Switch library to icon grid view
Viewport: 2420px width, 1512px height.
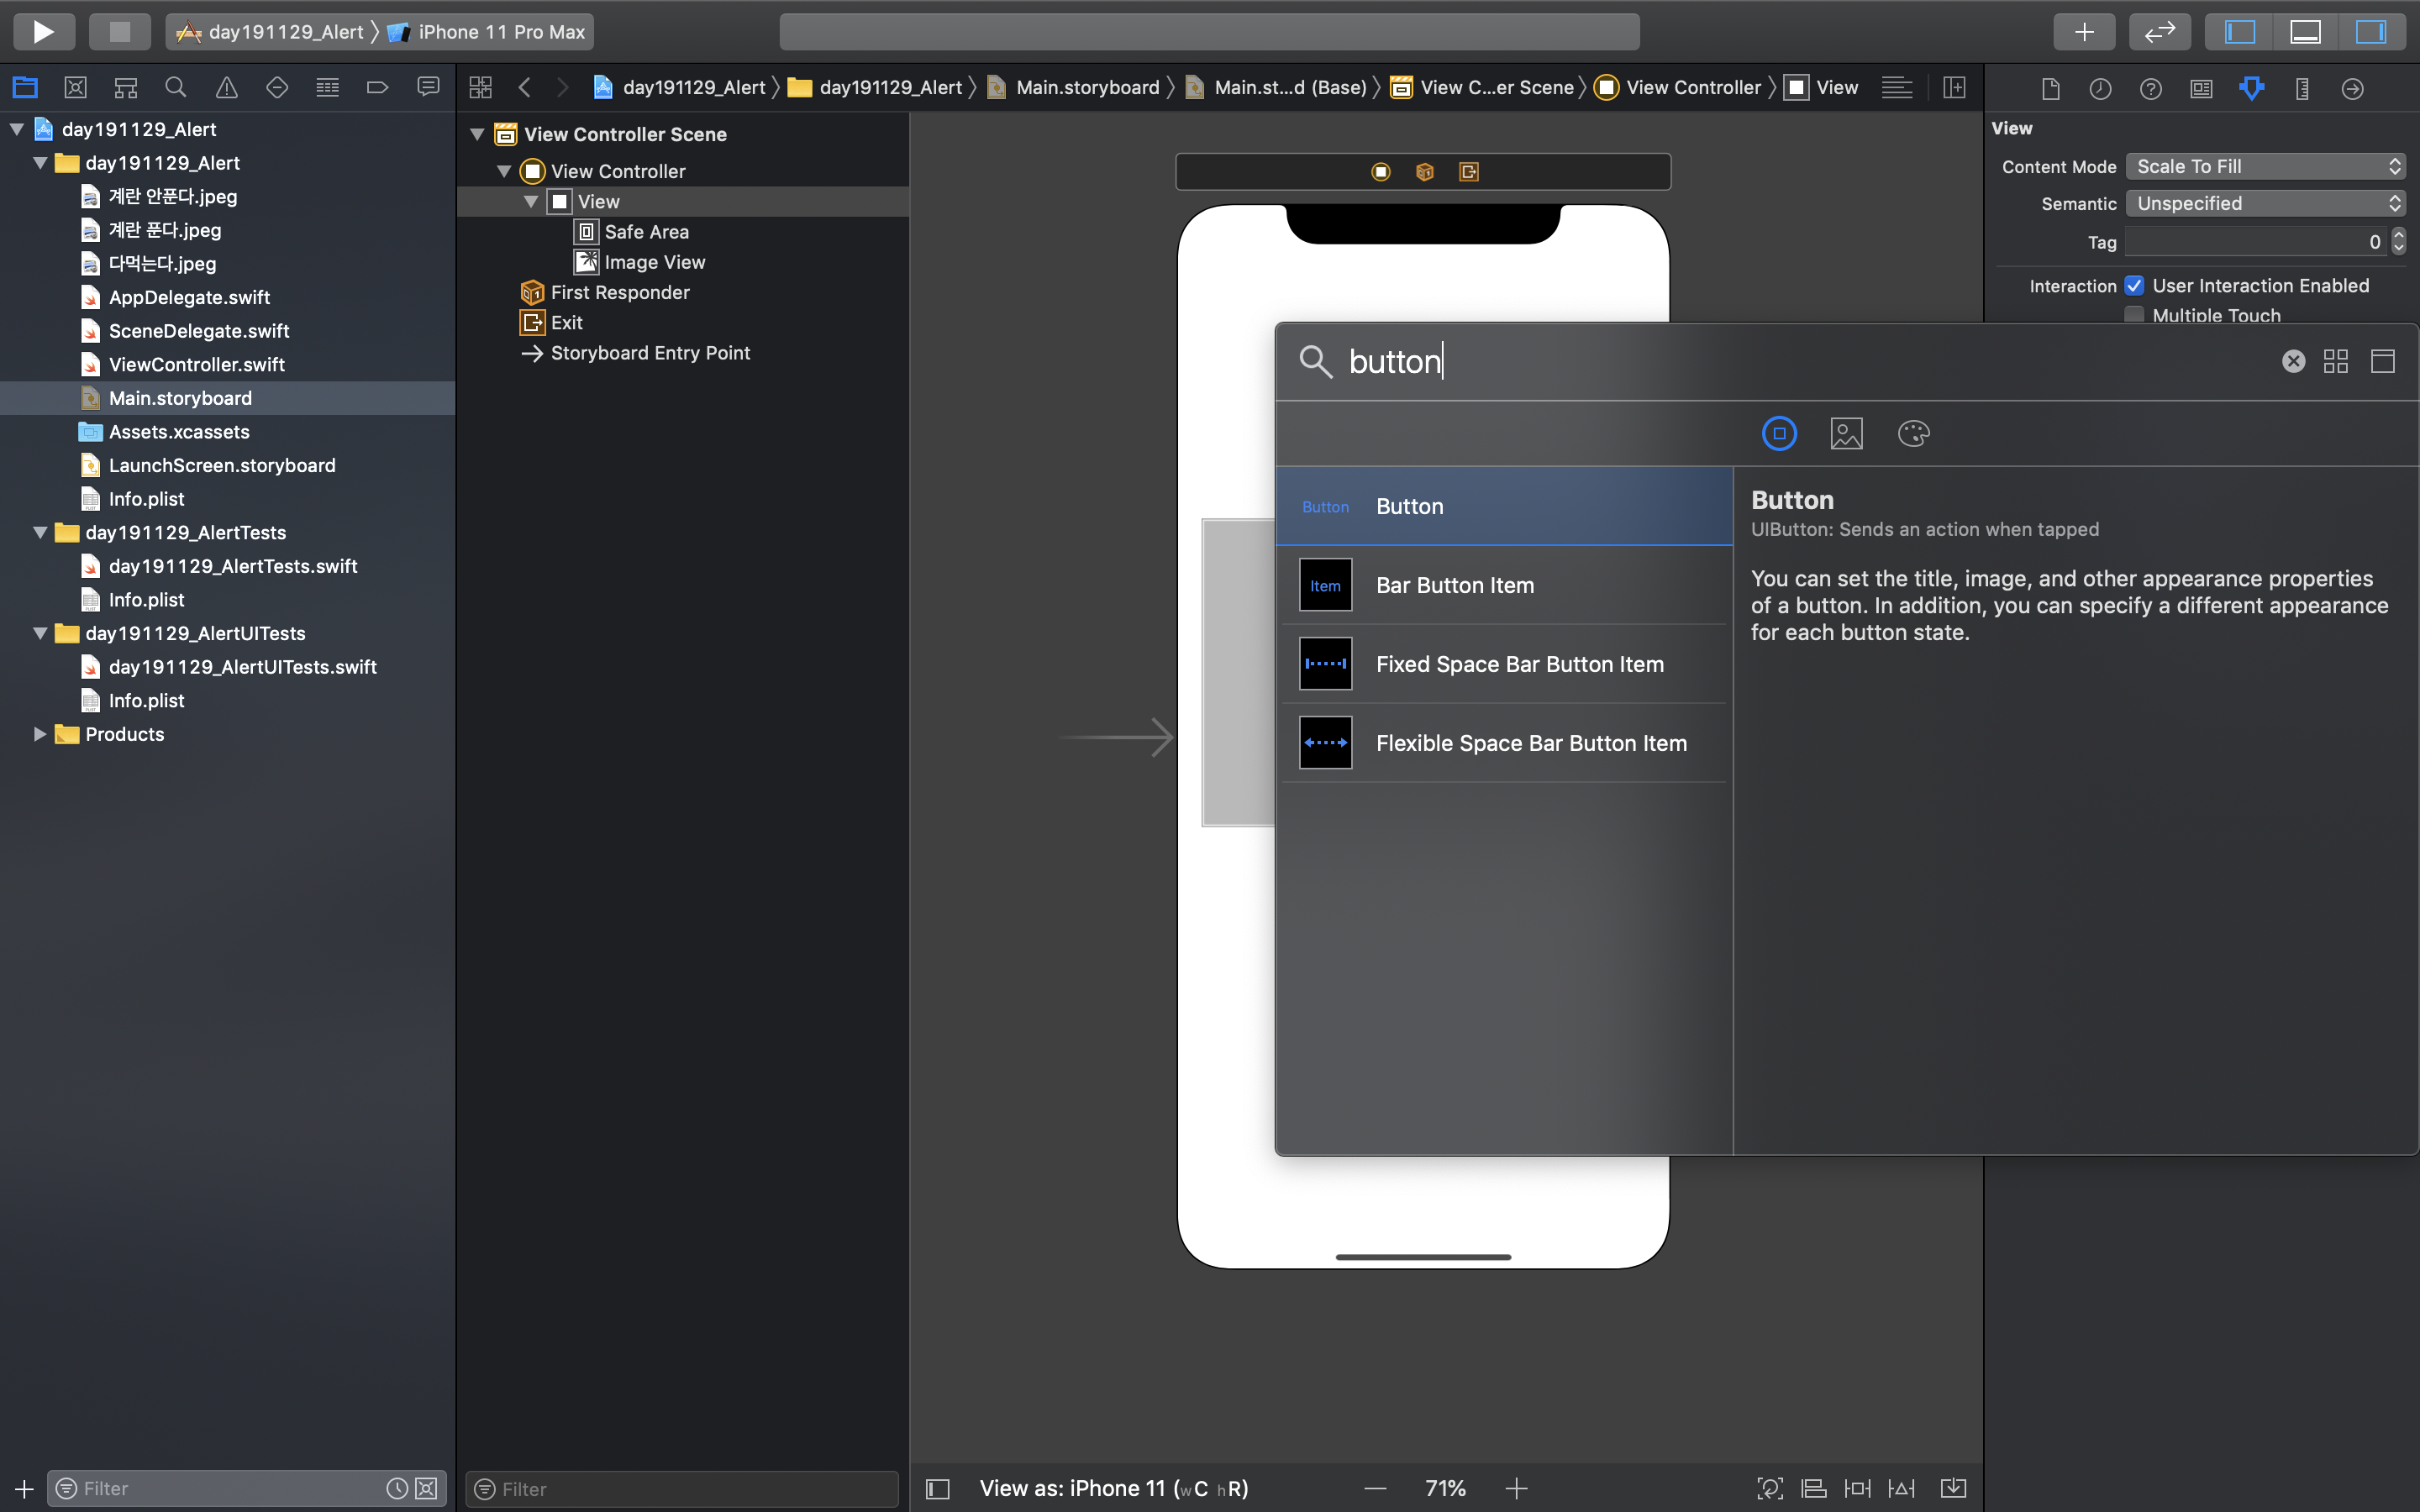[2336, 361]
